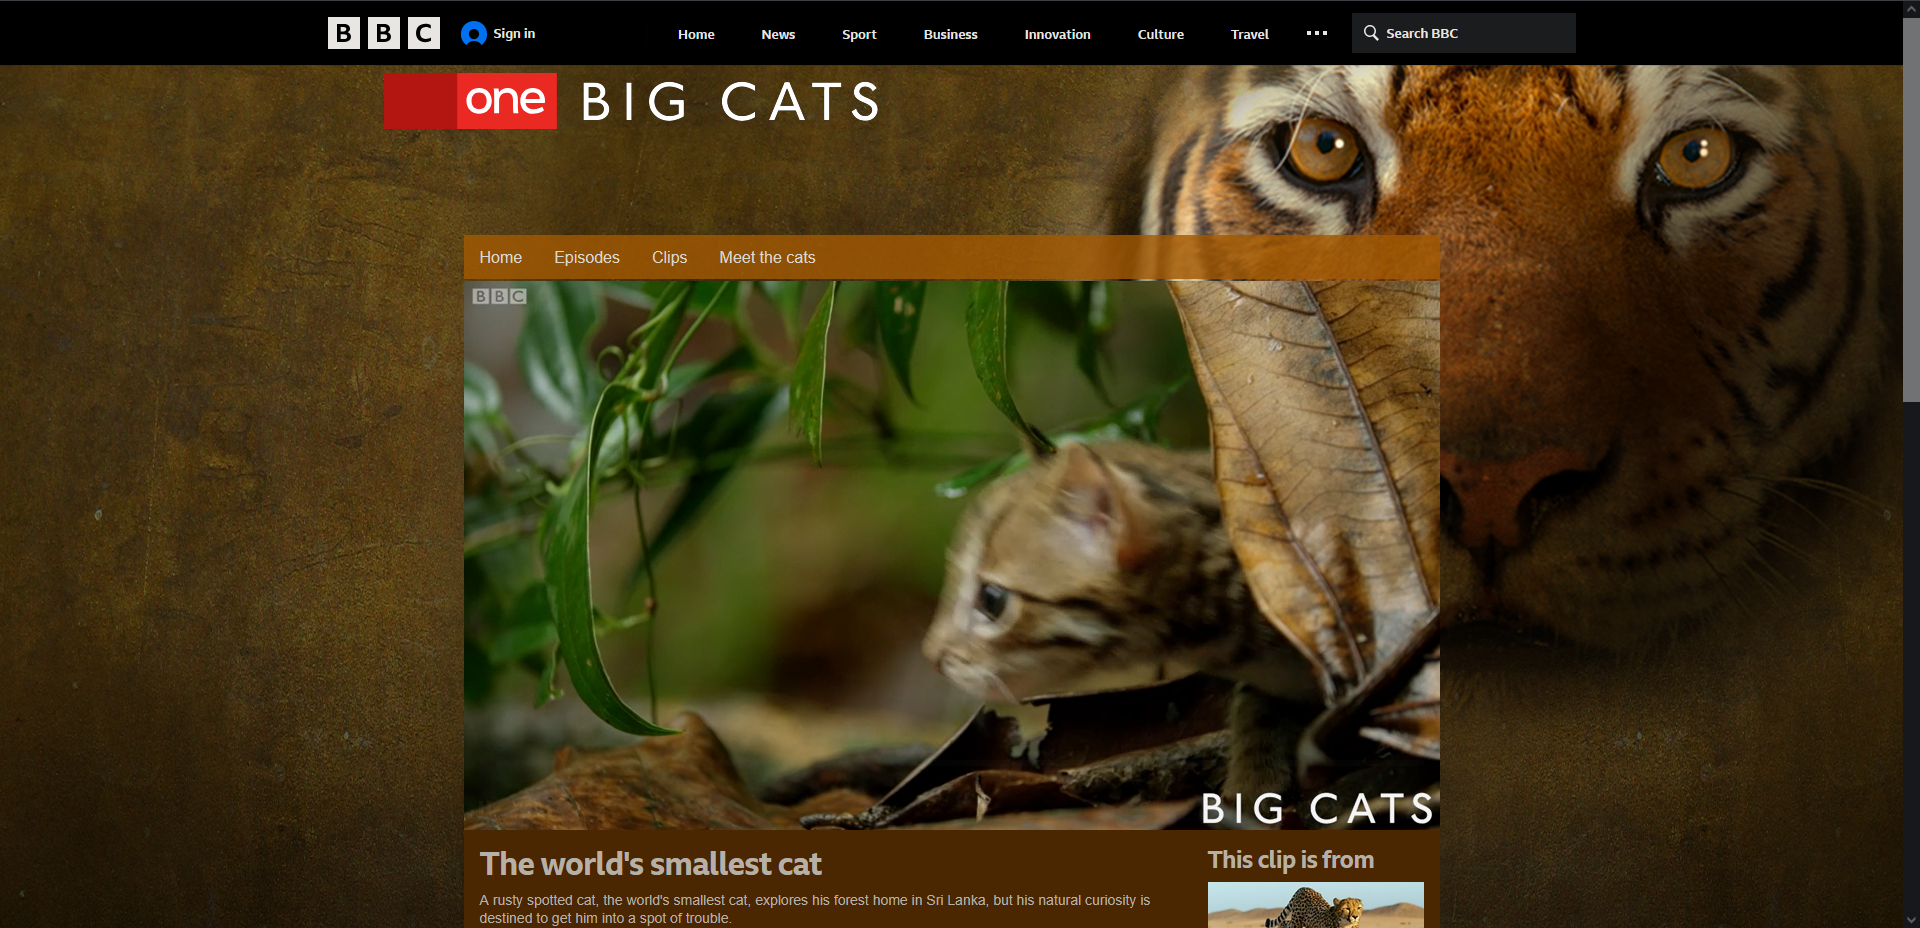This screenshot has width=1920, height=928.
Task: Switch to the Episodes tab
Action: 587,258
